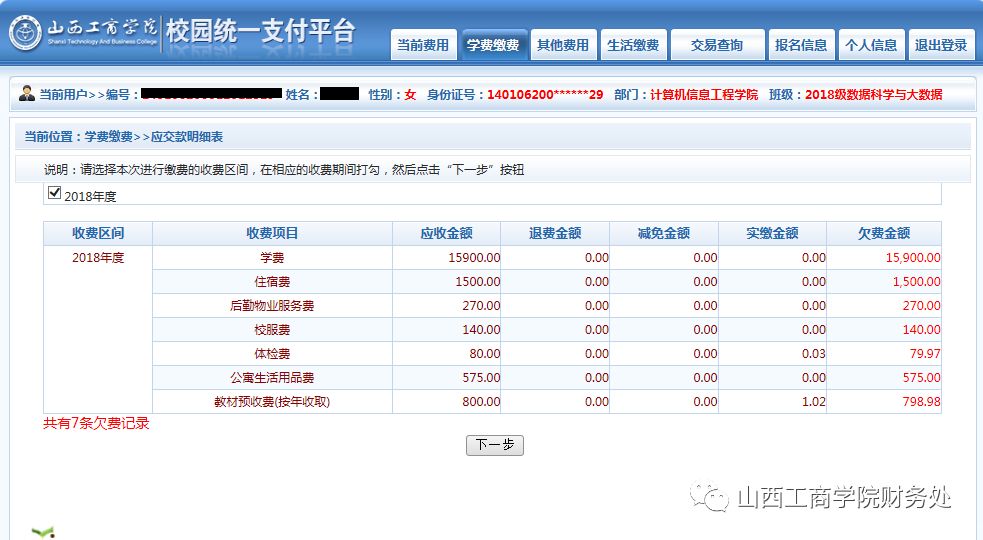983x540 pixels.
Task: Click the 575.00 receivable amount
Action: [481, 378]
